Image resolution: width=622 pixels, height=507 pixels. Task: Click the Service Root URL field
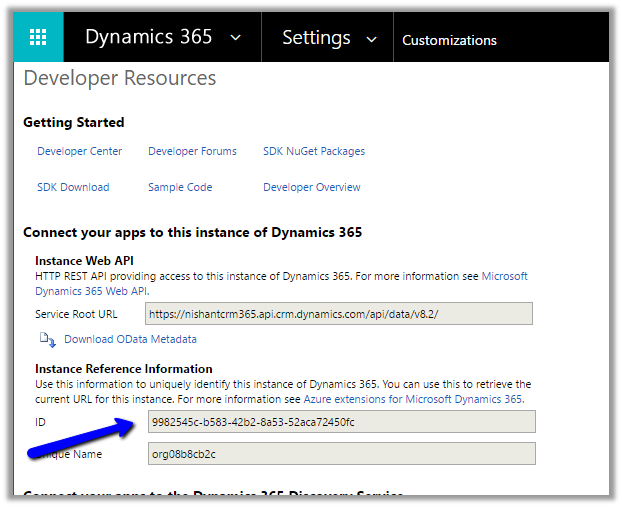click(x=339, y=314)
